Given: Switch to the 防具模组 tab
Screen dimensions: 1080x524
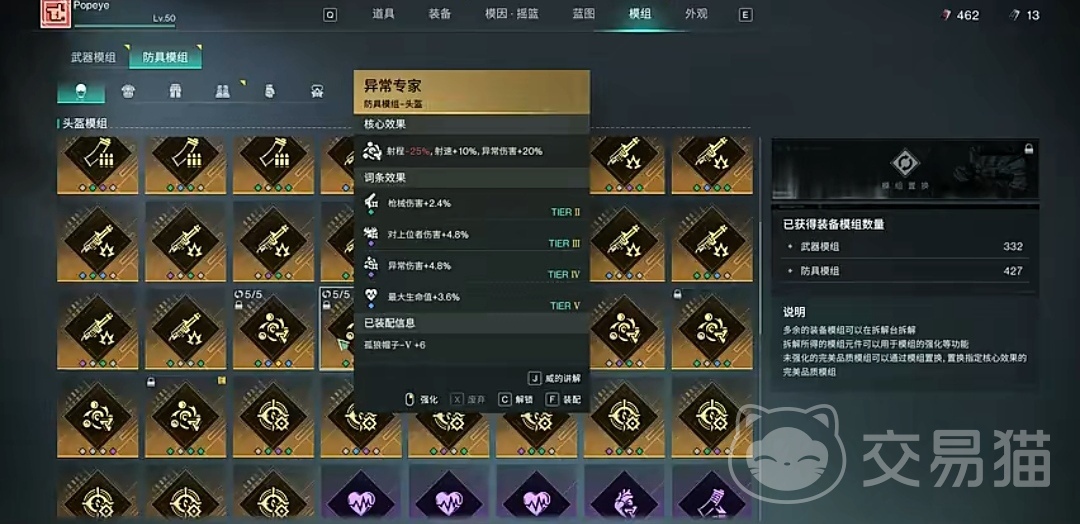Looking at the screenshot, I should click(x=165, y=57).
